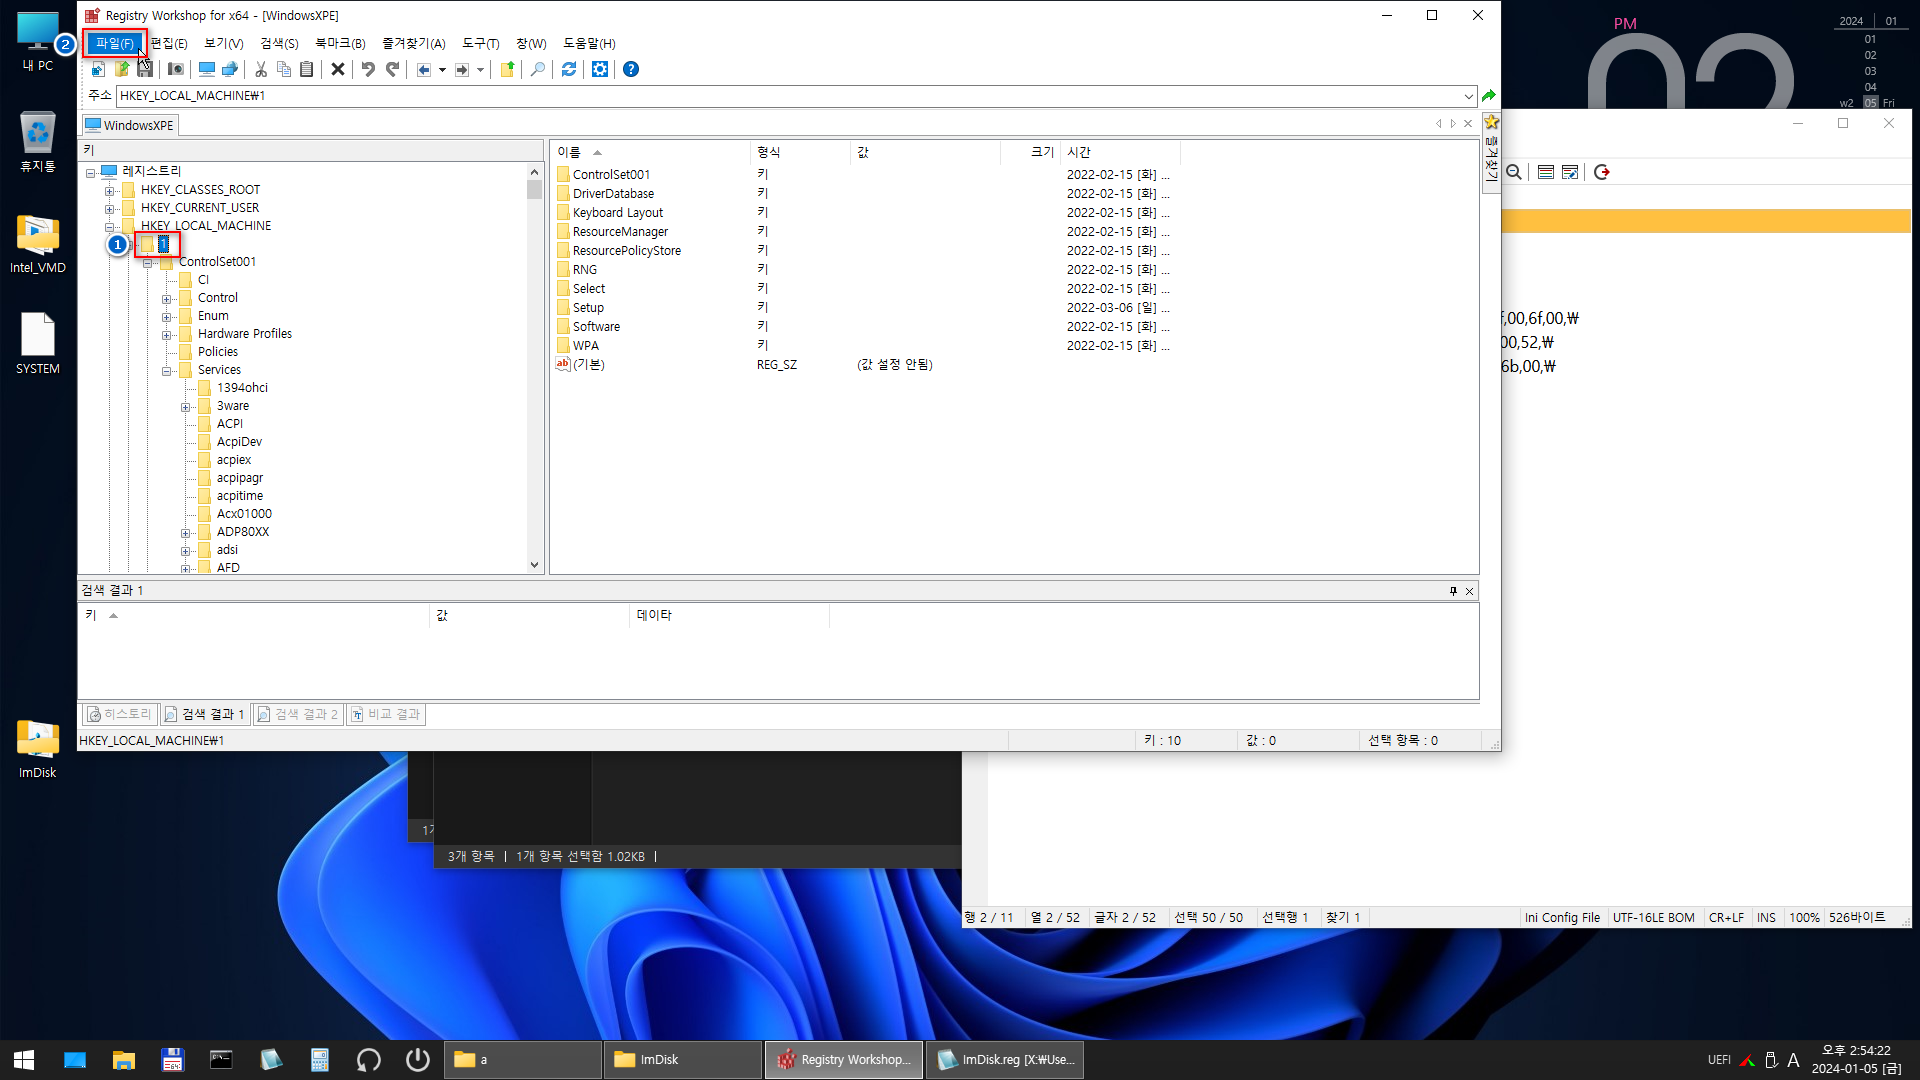1920x1080 pixels.
Task: Open the 도구(T) menu
Action: pyautogui.click(x=480, y=43)
